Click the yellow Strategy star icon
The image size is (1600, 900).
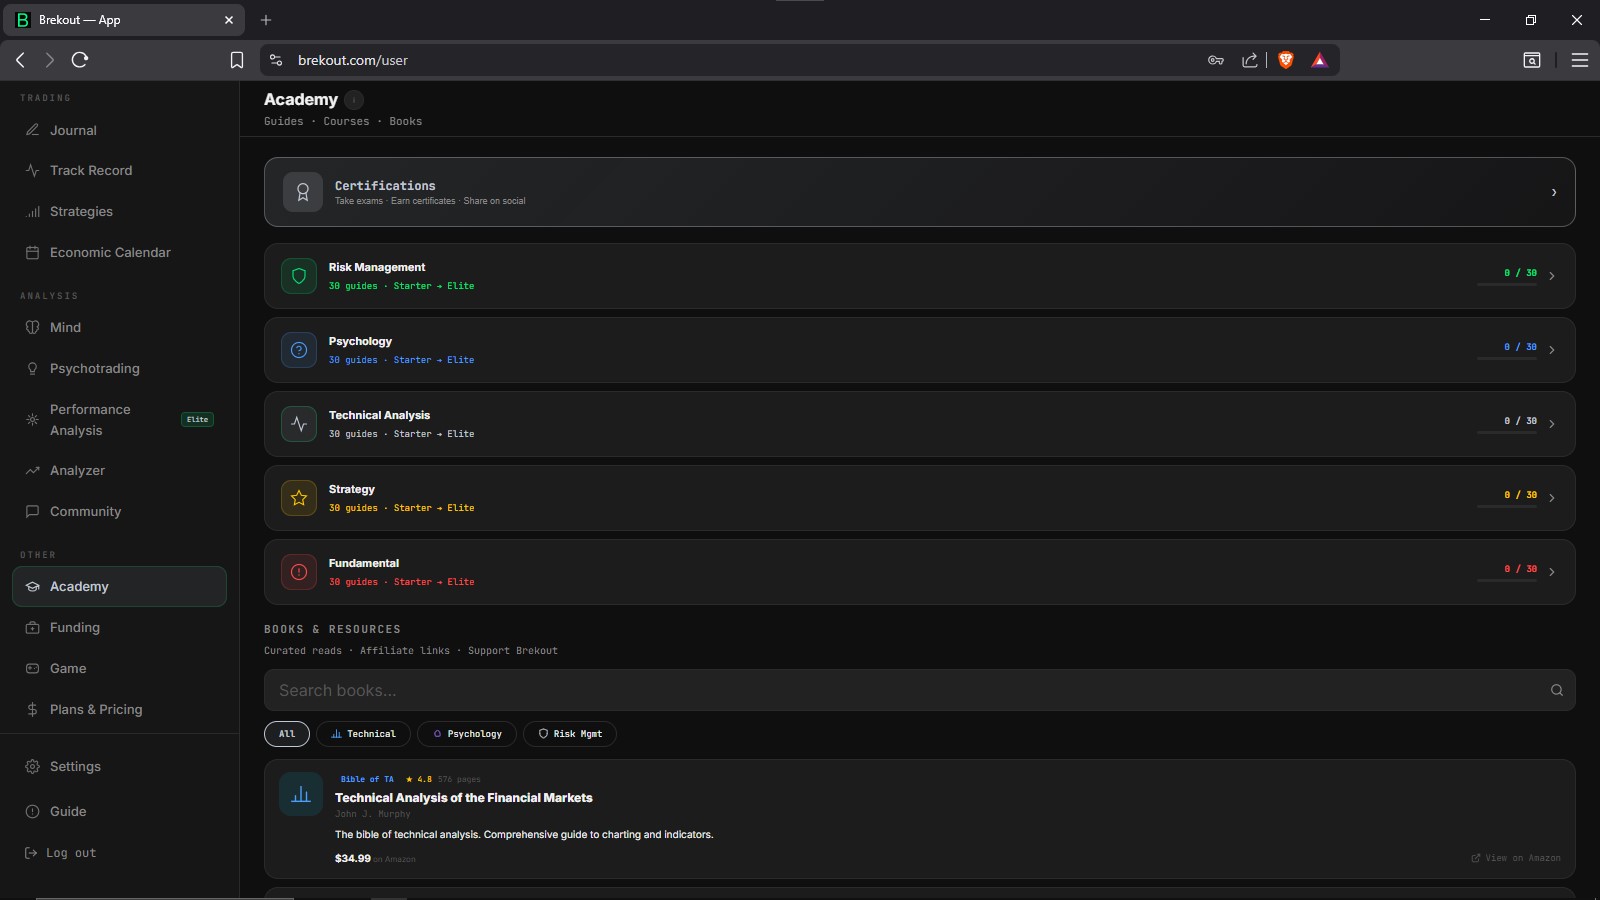click(x=298, y=498)
